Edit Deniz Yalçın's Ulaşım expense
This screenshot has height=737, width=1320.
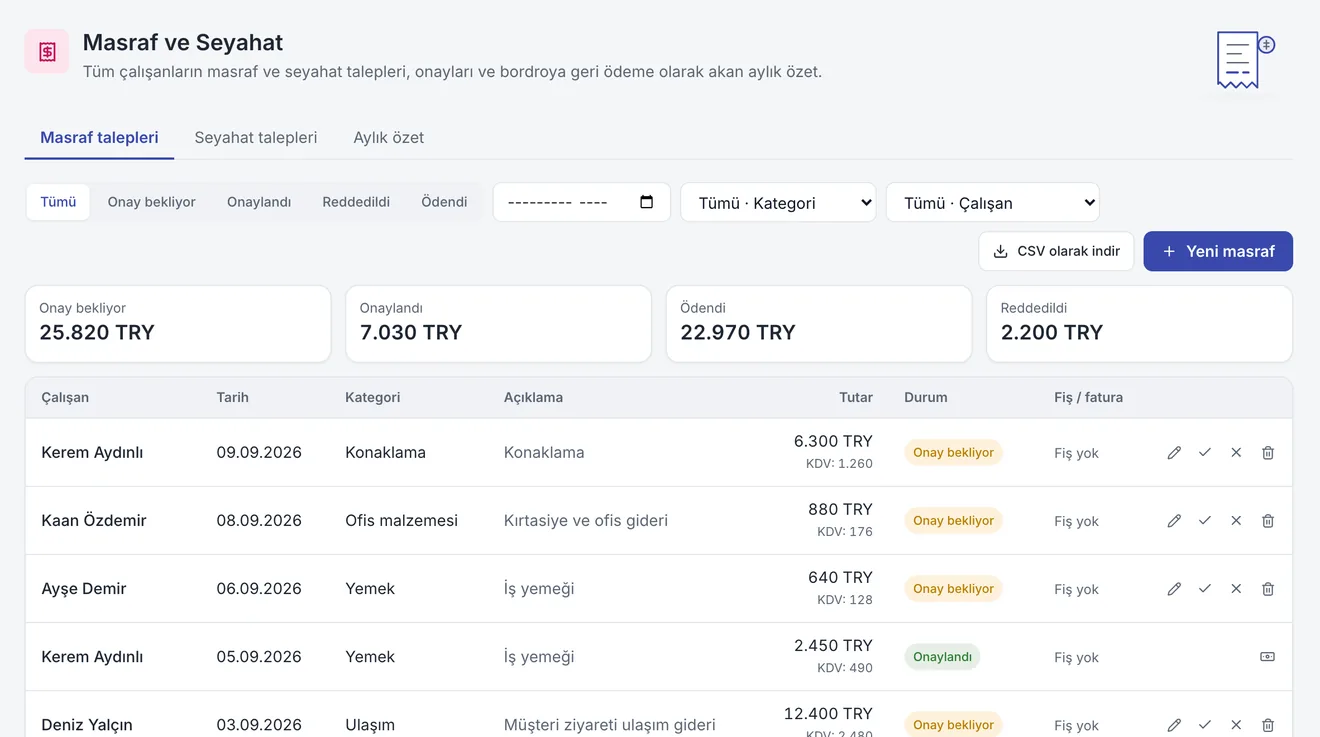[1174, 725]
